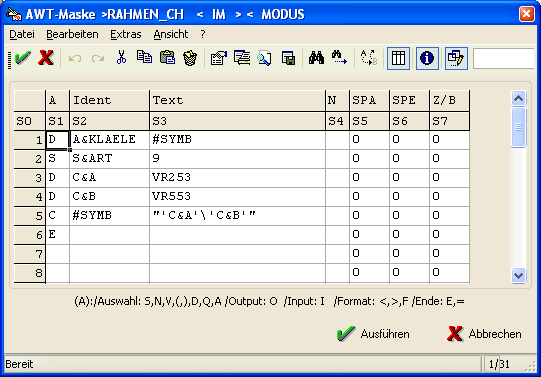Toggle the table columns view button
This screenshot has width=541, height=377.
pos(398,58)
